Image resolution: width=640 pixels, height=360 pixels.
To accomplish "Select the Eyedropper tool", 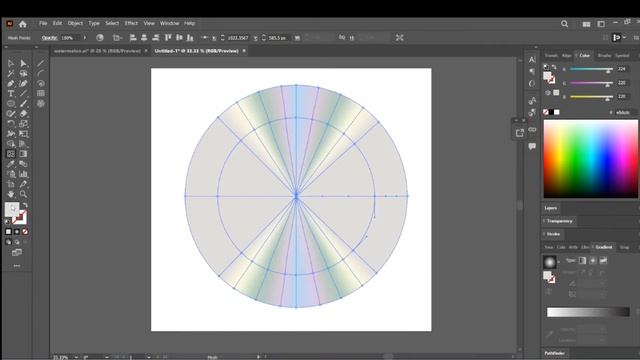I will [x=11, y=164].
